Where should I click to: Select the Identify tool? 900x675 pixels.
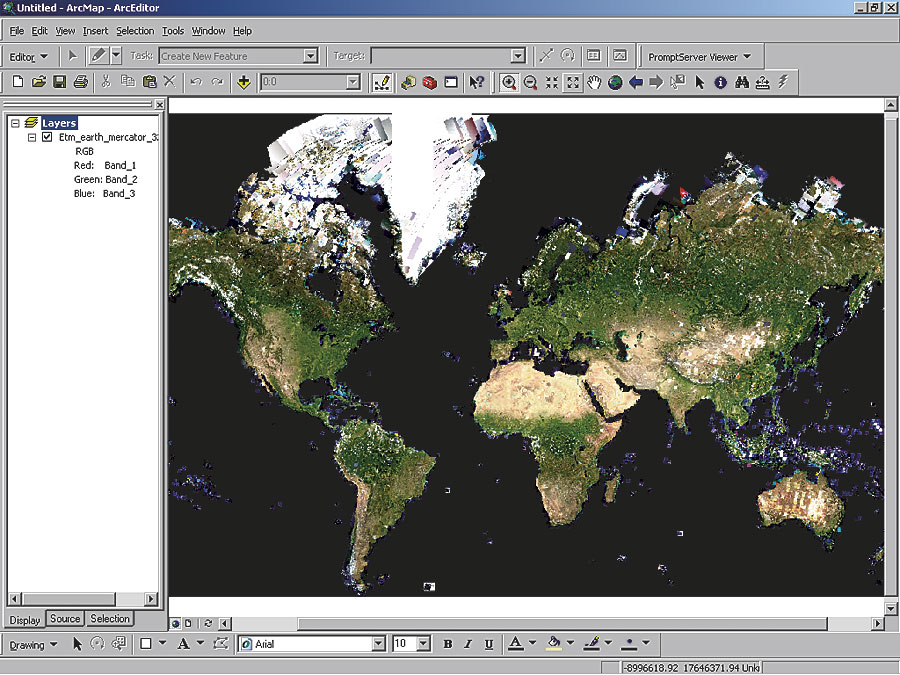coord(720,82)
